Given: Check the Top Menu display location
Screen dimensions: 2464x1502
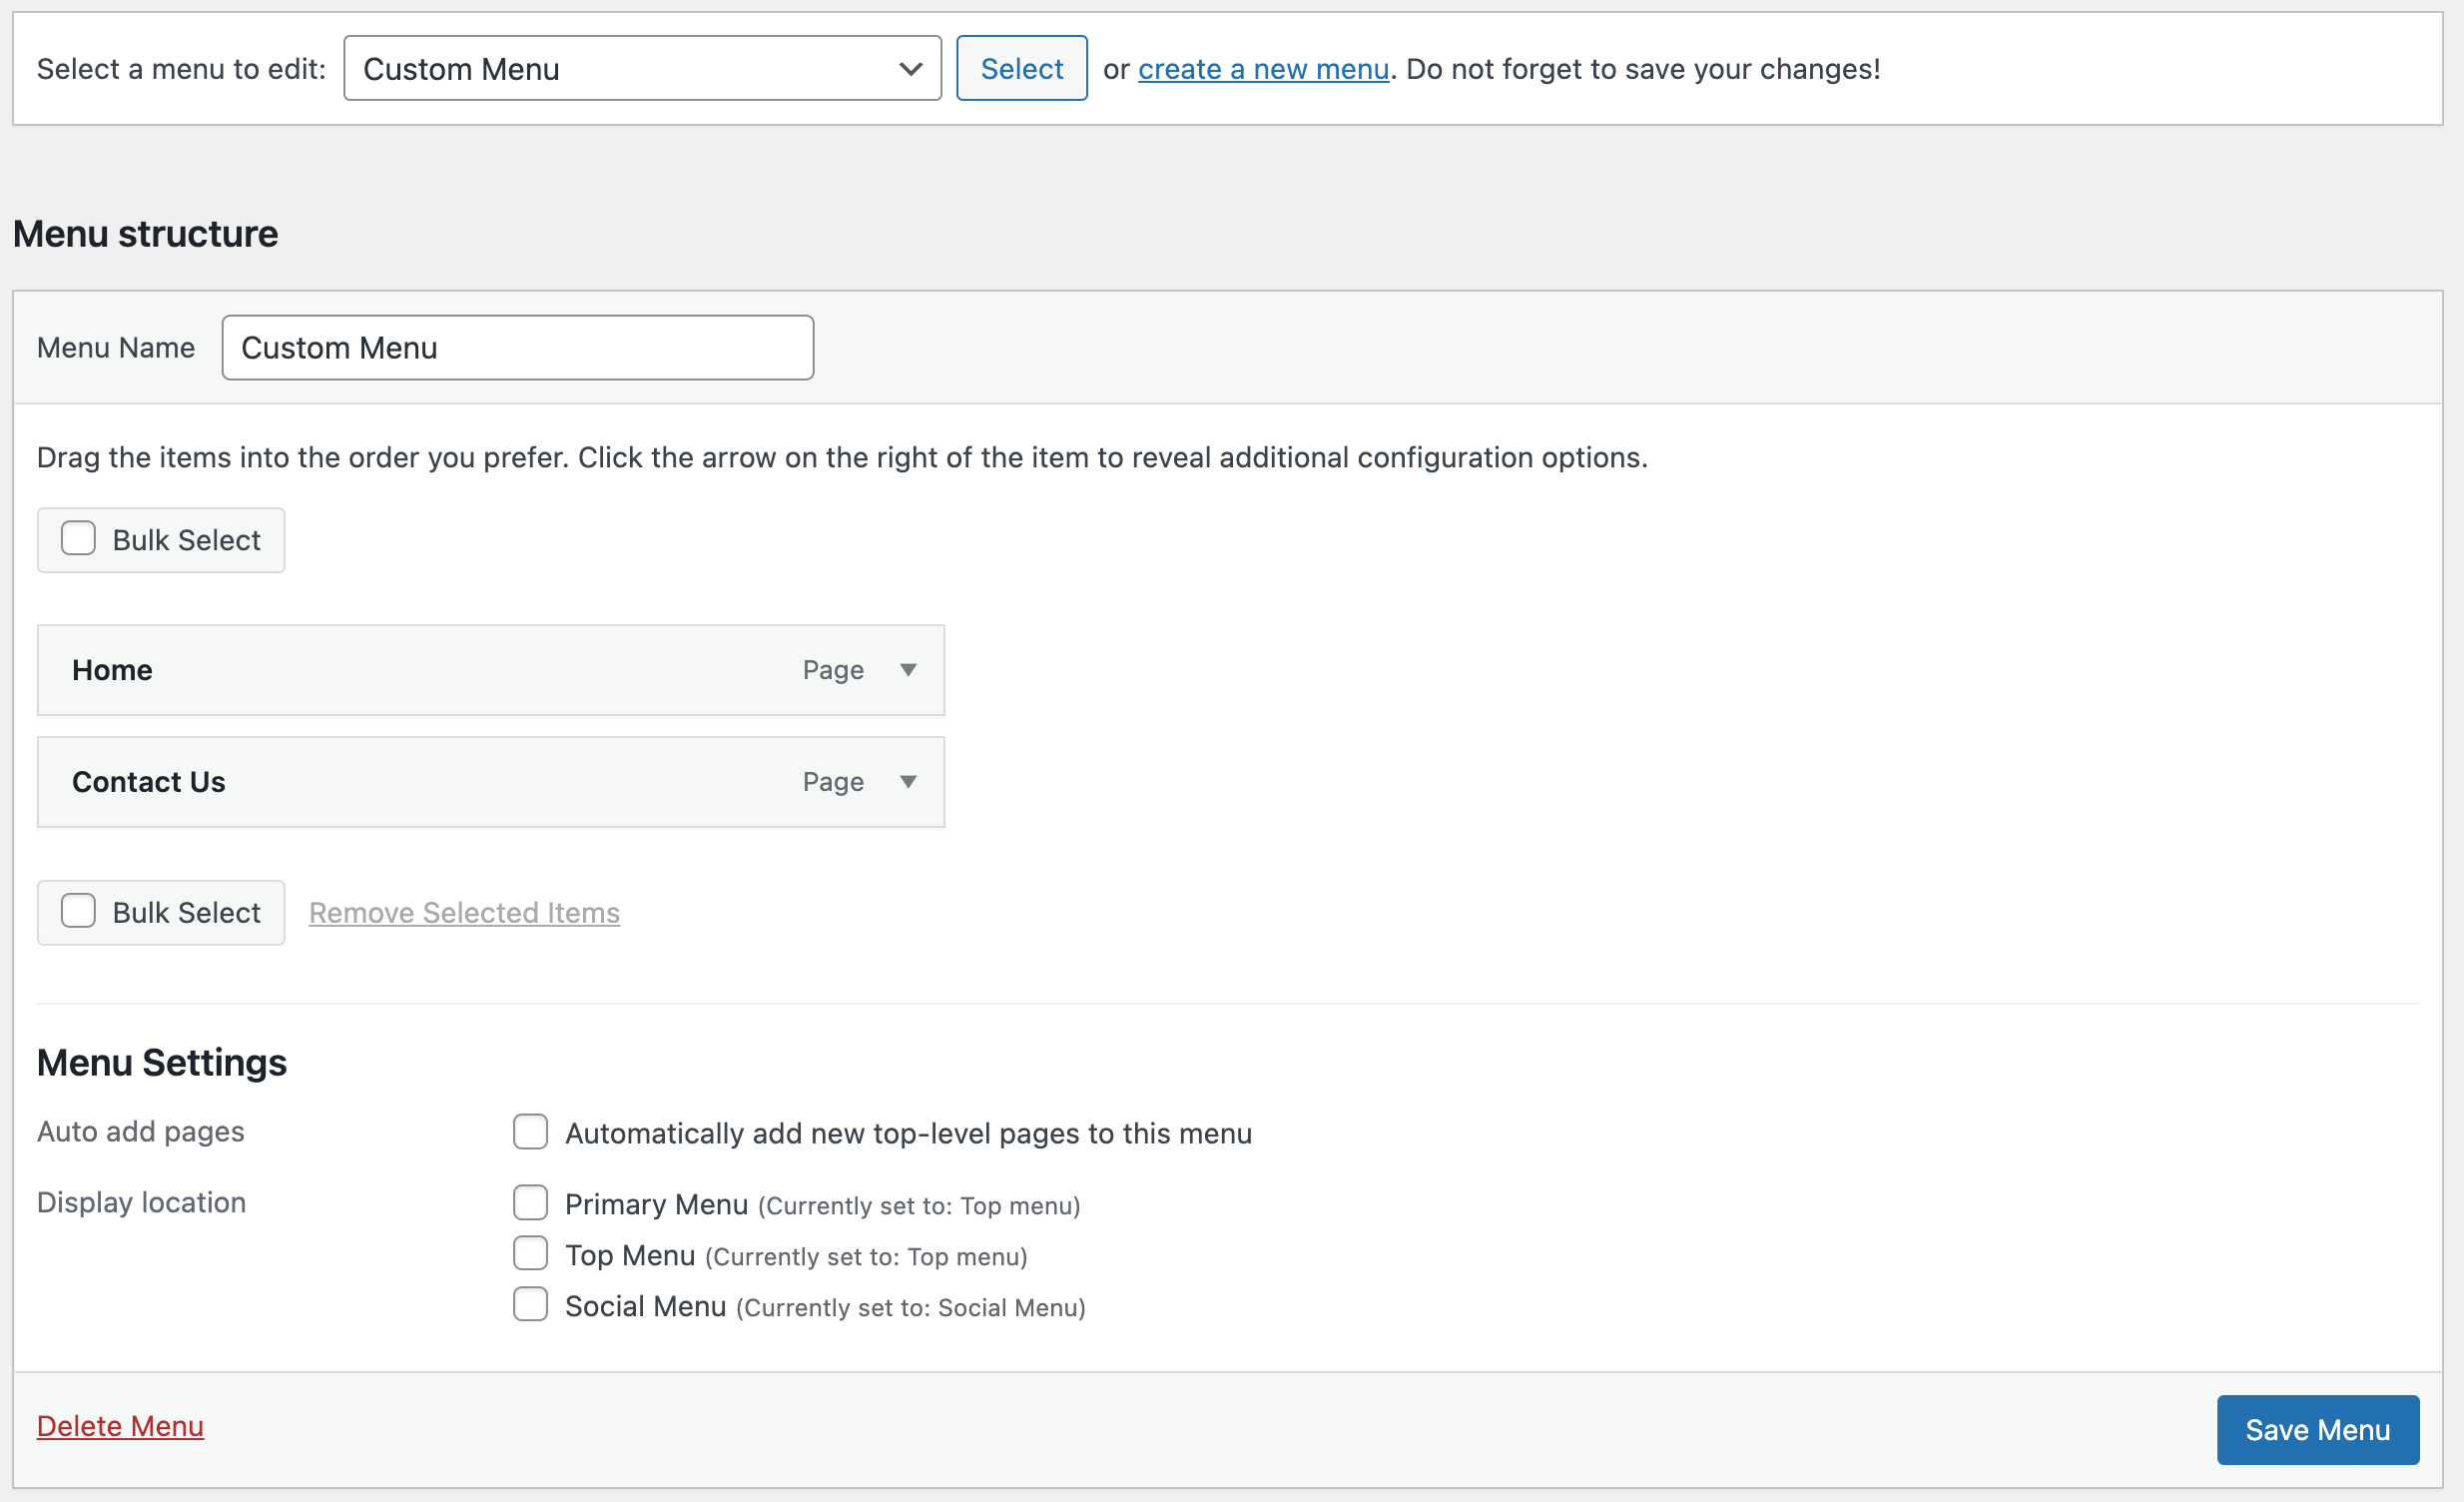Looking at the screenshot, I should (530, 1253).
